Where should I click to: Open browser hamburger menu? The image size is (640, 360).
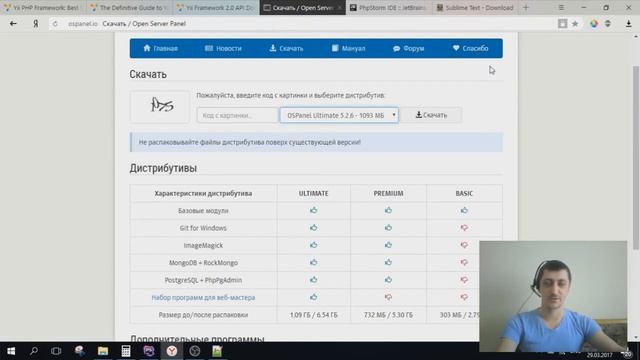coord(561,7)
